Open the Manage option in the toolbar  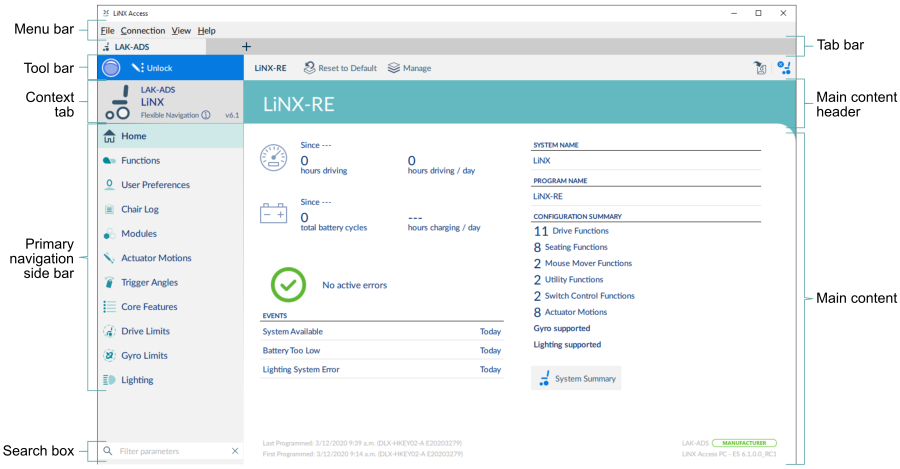[x=409, y=68]
